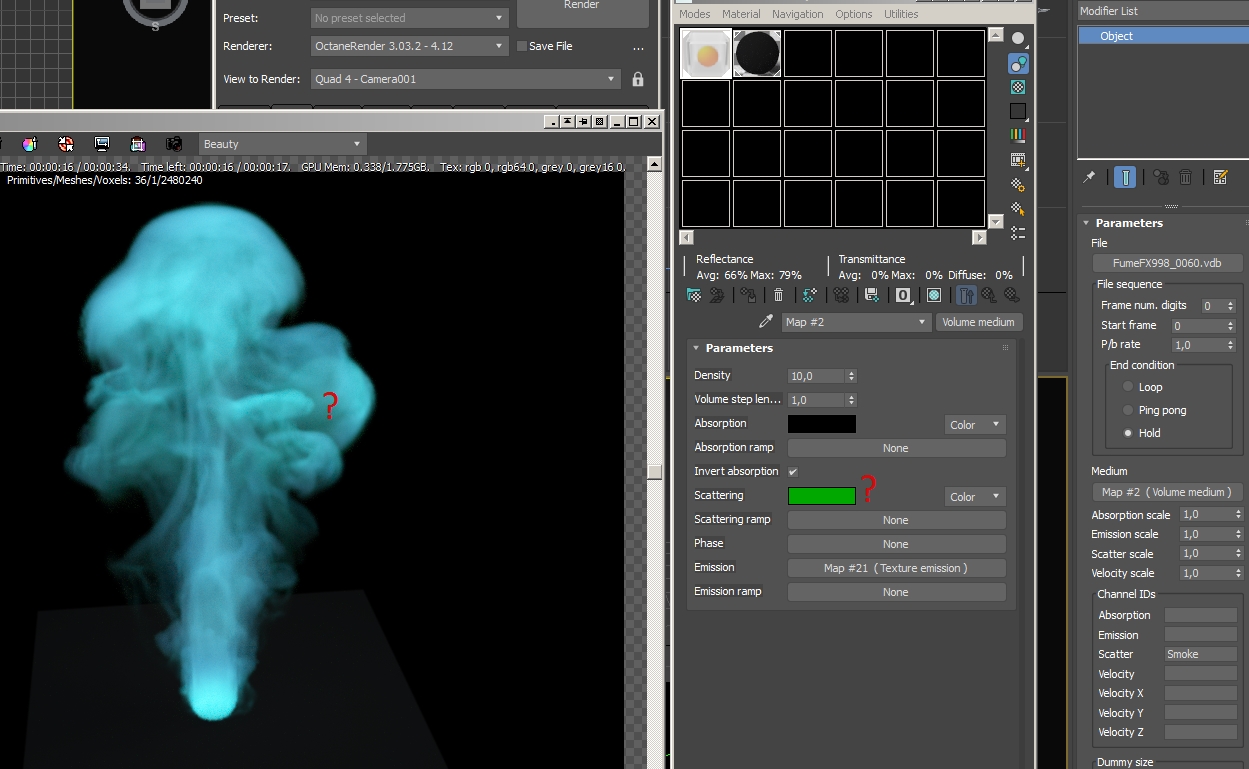Select the Ping pong end condition
Screen dimensions: 1249x769
[x=1128, y=410]
